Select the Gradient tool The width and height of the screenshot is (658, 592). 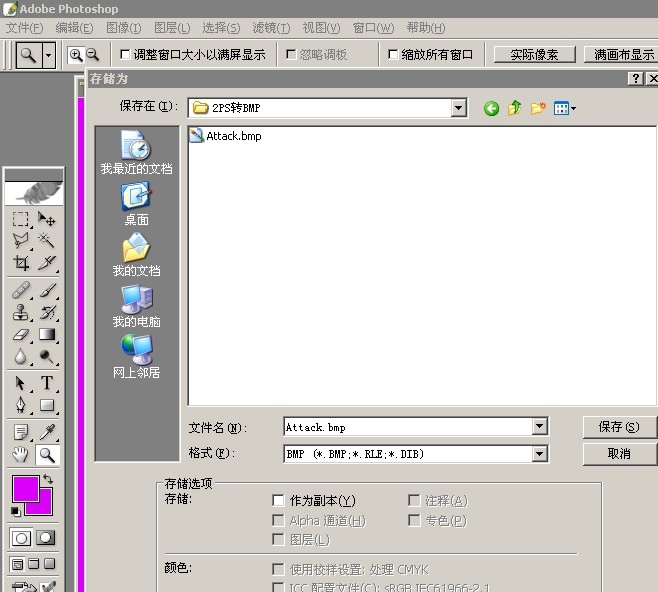point(47,335)
